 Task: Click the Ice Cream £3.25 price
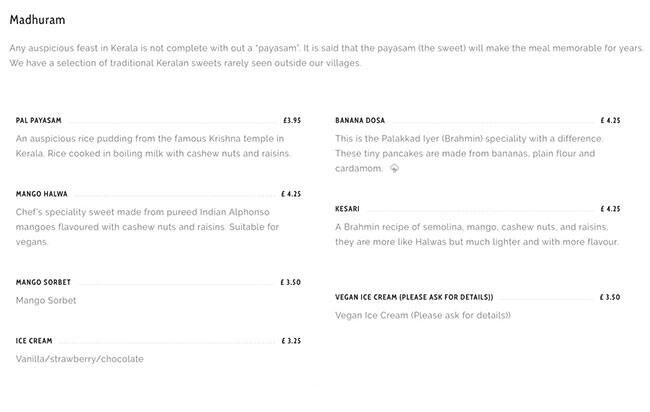point(291,341)
